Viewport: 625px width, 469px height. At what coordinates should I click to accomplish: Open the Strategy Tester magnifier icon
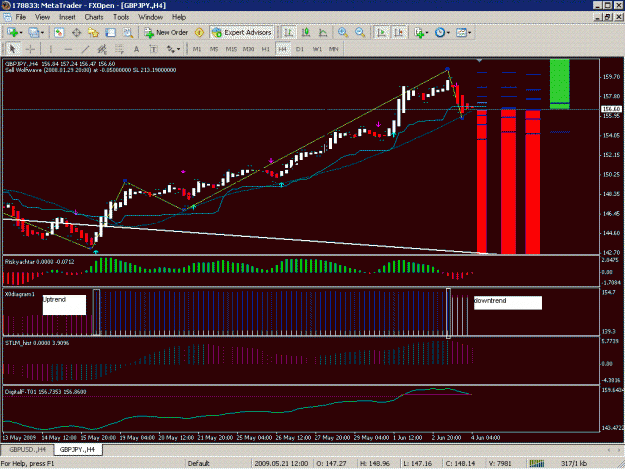point(128,33)
